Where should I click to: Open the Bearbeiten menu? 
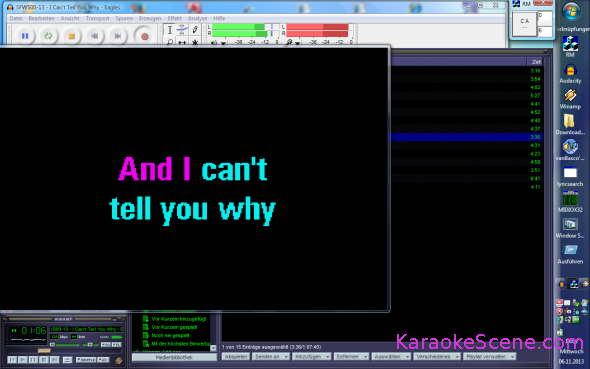[x=41, y=18]
